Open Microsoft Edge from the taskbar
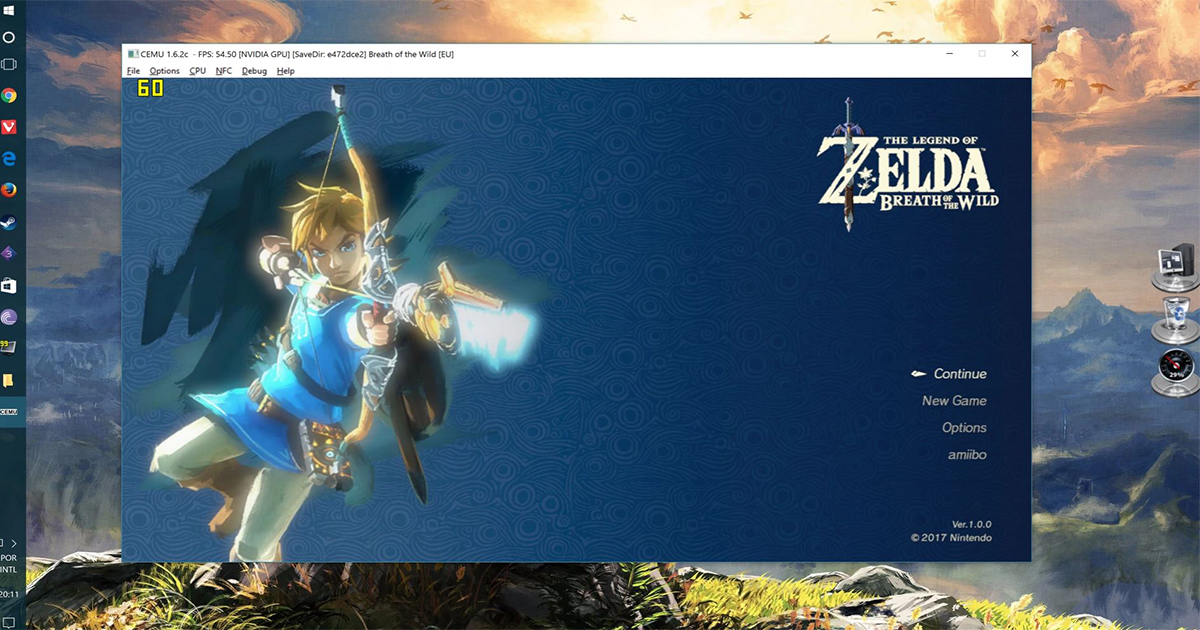Image resolution: width=1200 pixels, height=630 pixels. [9, 158]
